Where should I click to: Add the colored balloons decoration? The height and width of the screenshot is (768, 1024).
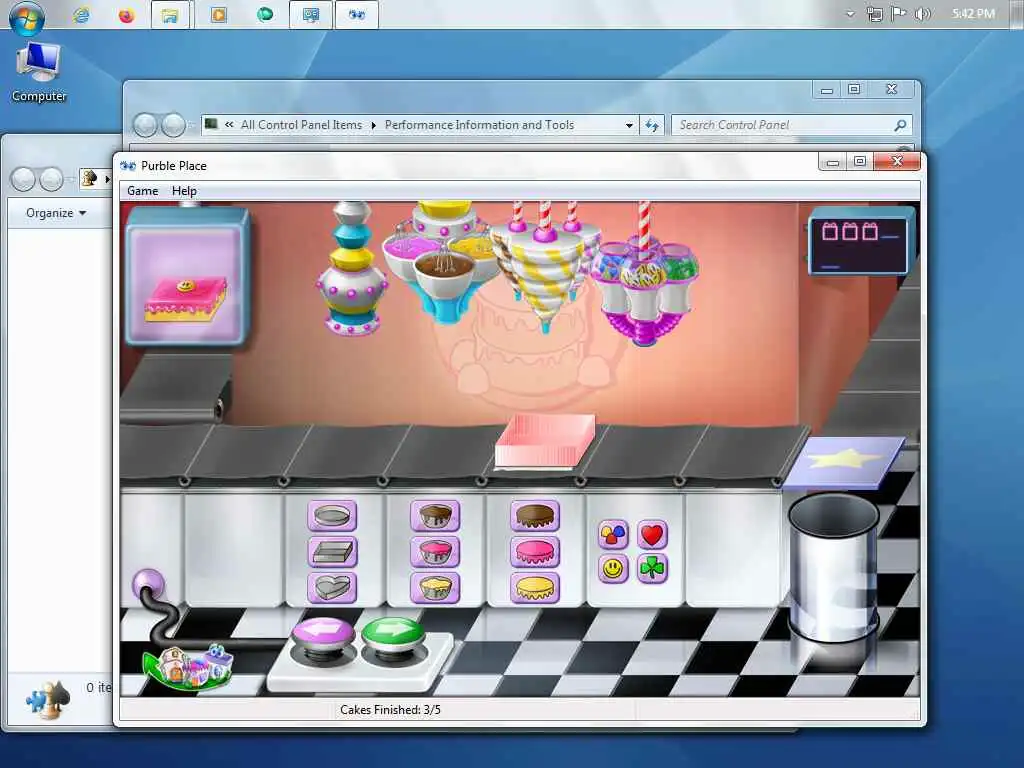coord(613,535)
